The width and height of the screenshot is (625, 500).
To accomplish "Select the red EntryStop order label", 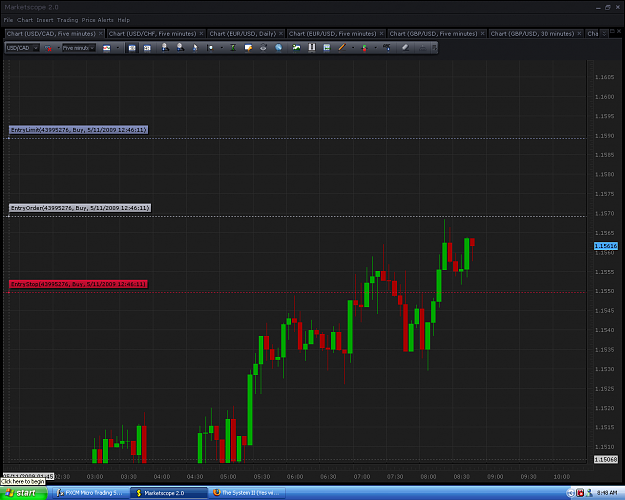I will [78, 284].
